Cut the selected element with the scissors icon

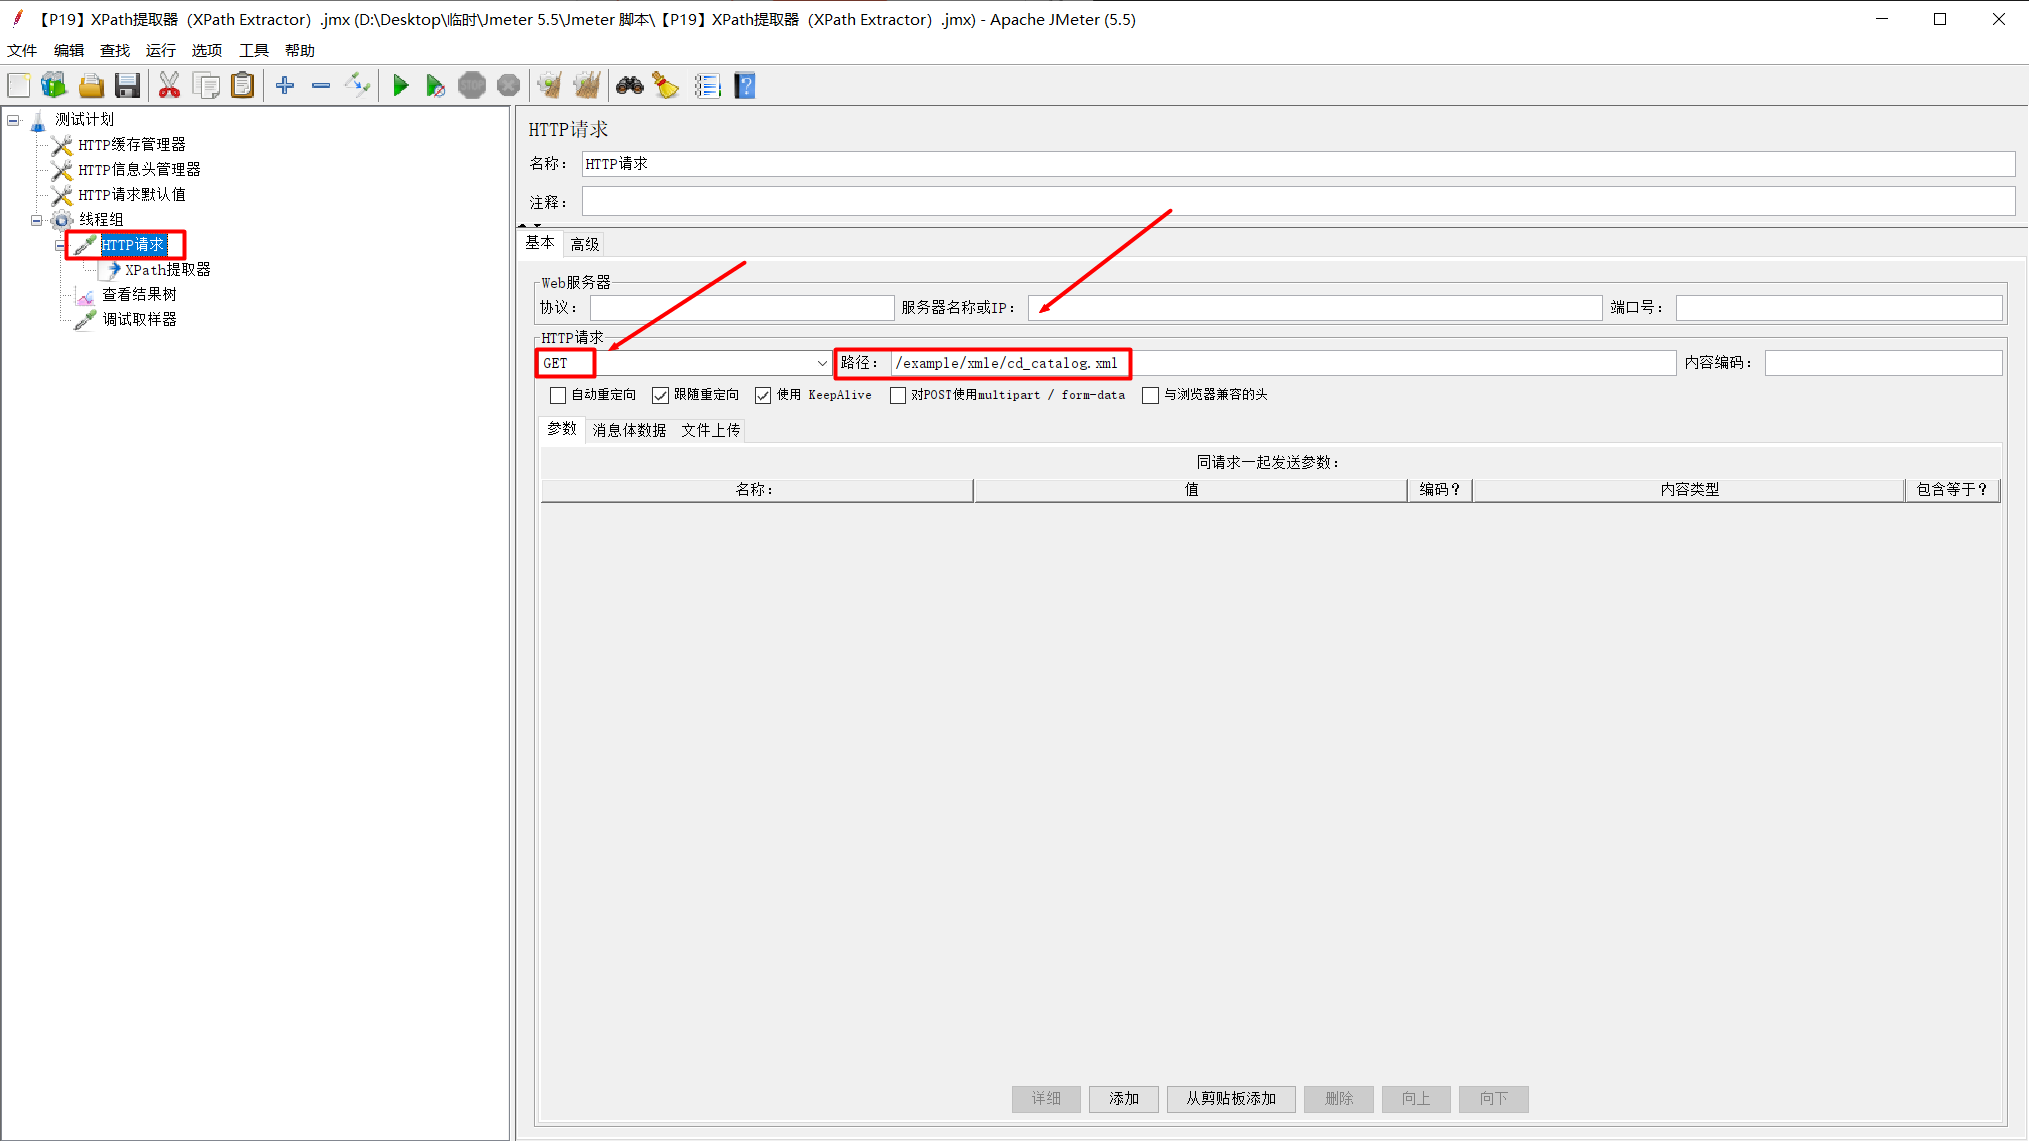click(x=169, y=85)
